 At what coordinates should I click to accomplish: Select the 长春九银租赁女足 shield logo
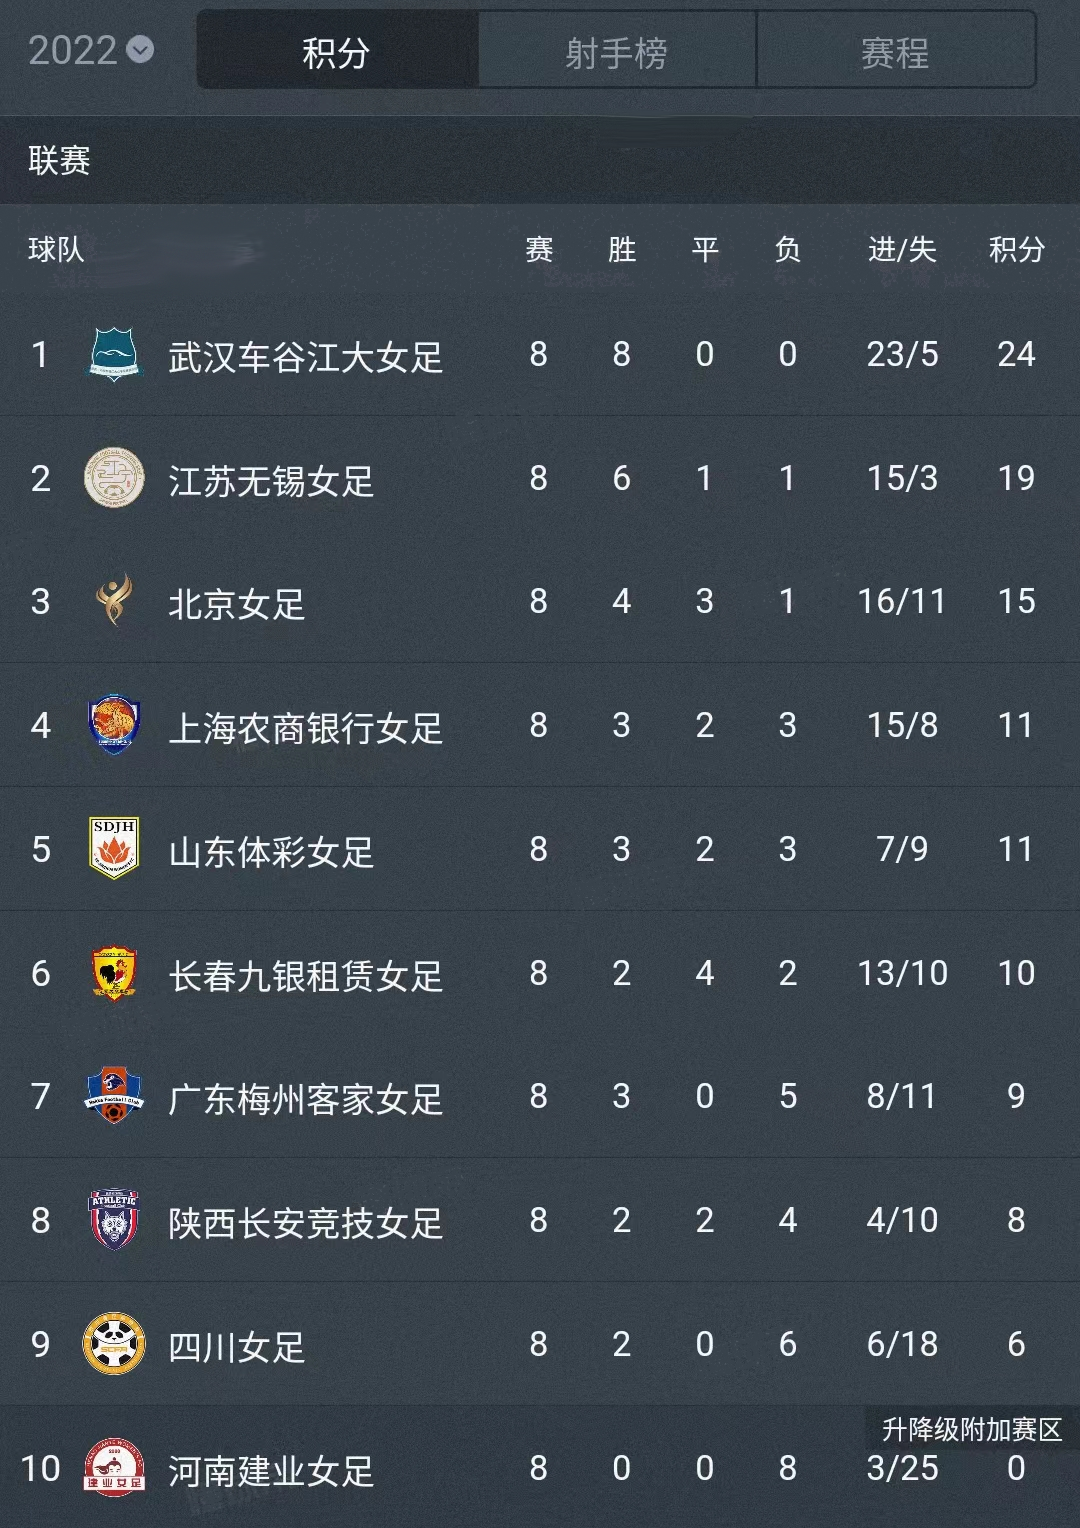[x=113, y=973]
